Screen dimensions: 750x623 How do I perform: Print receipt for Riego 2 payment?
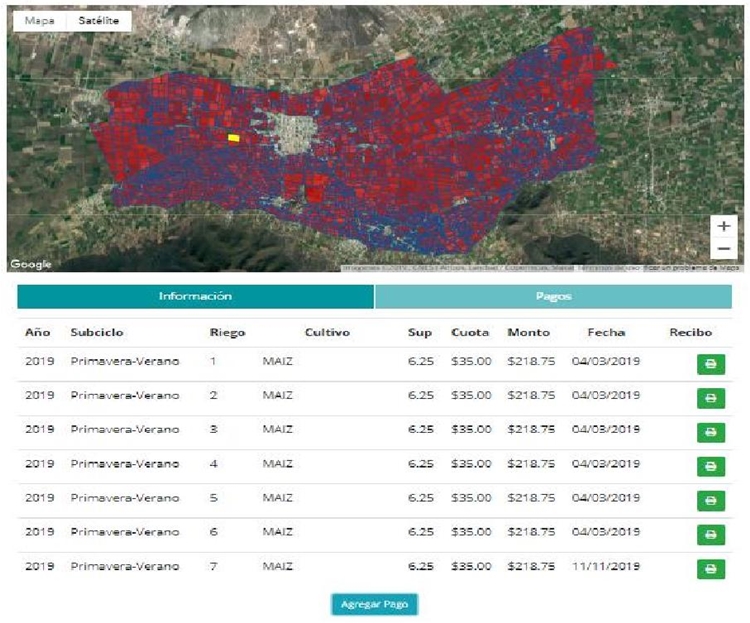point(710,398)
